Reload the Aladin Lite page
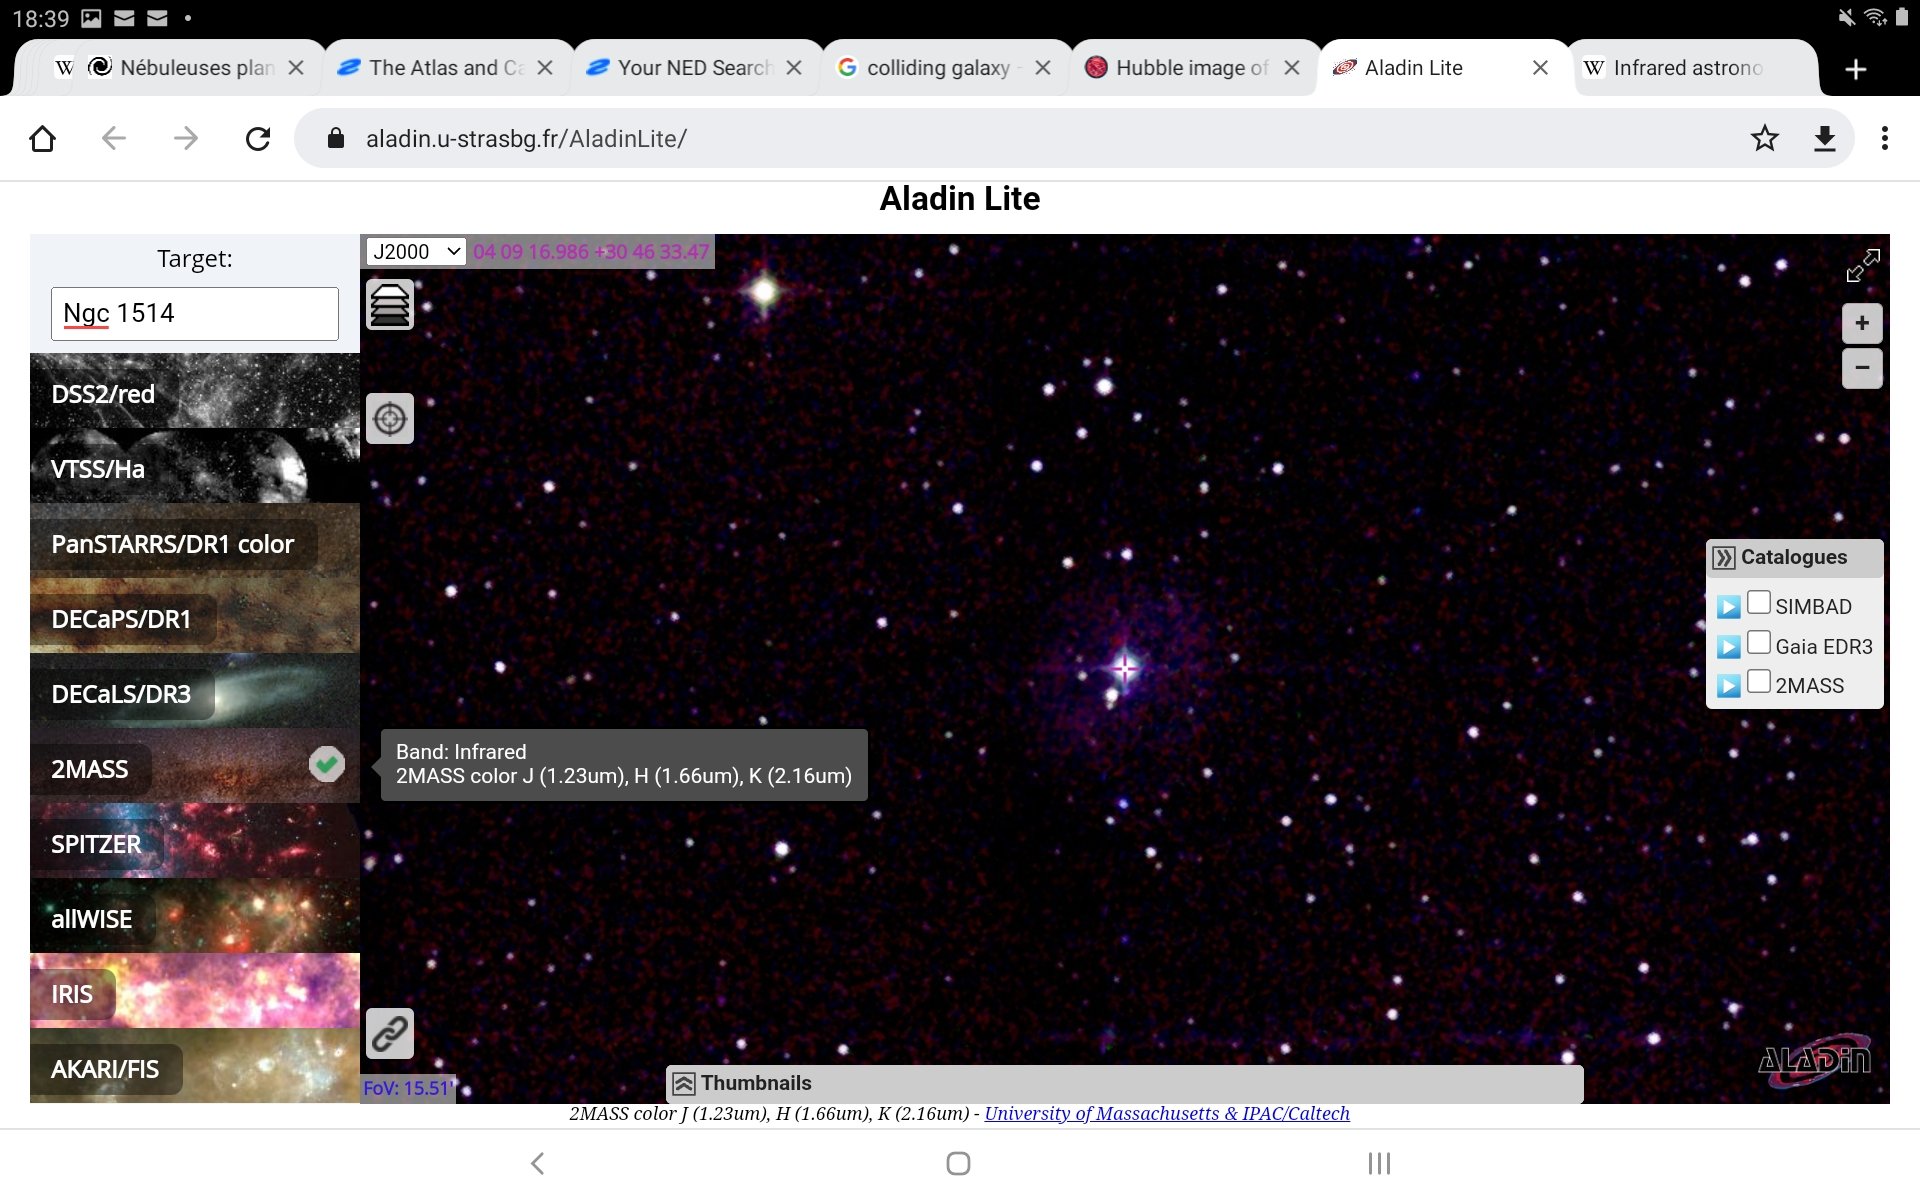 point(258,138)
